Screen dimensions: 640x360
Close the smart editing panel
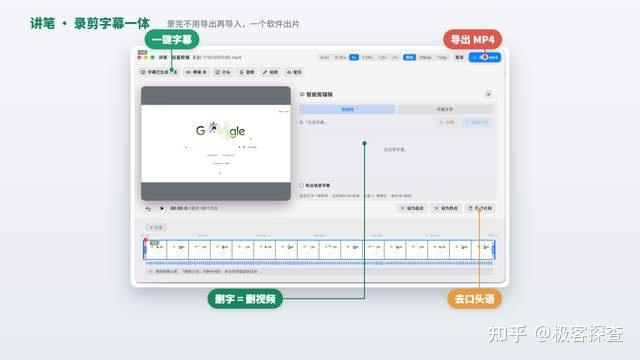coord(489,94)
